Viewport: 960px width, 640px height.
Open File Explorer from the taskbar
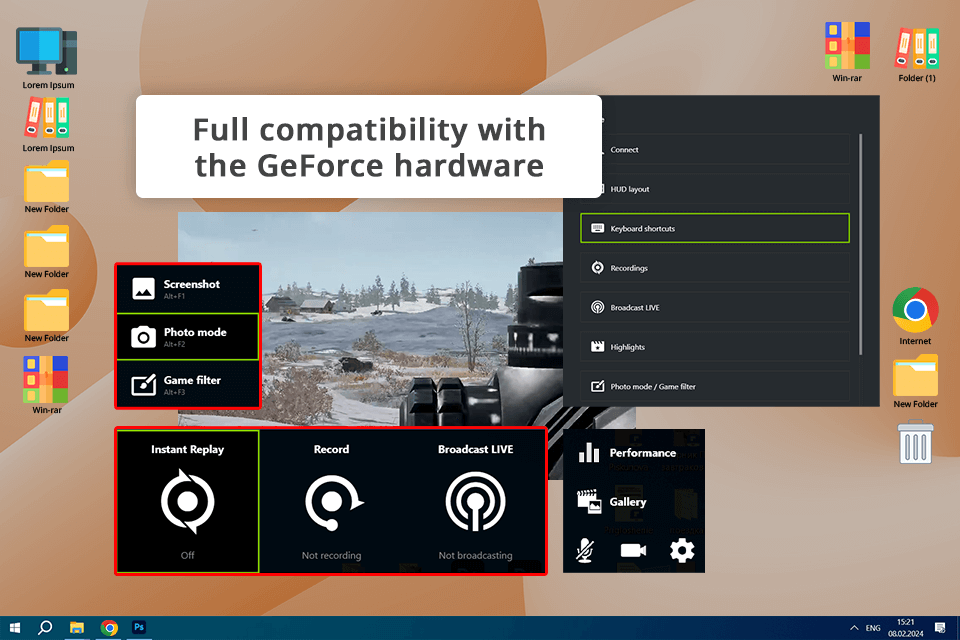[77, 628]
